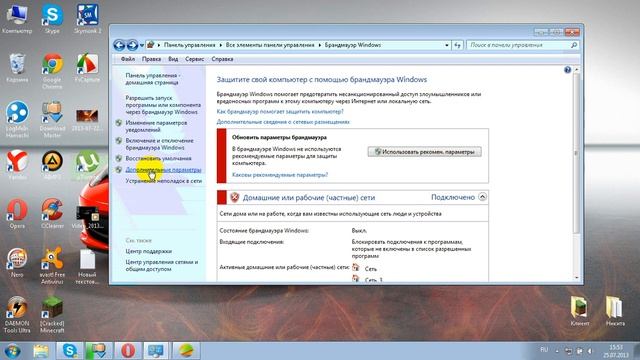The width and height of the screenshot is (640, 360).
Task: Click the Windows Start button
Action: 12,351
